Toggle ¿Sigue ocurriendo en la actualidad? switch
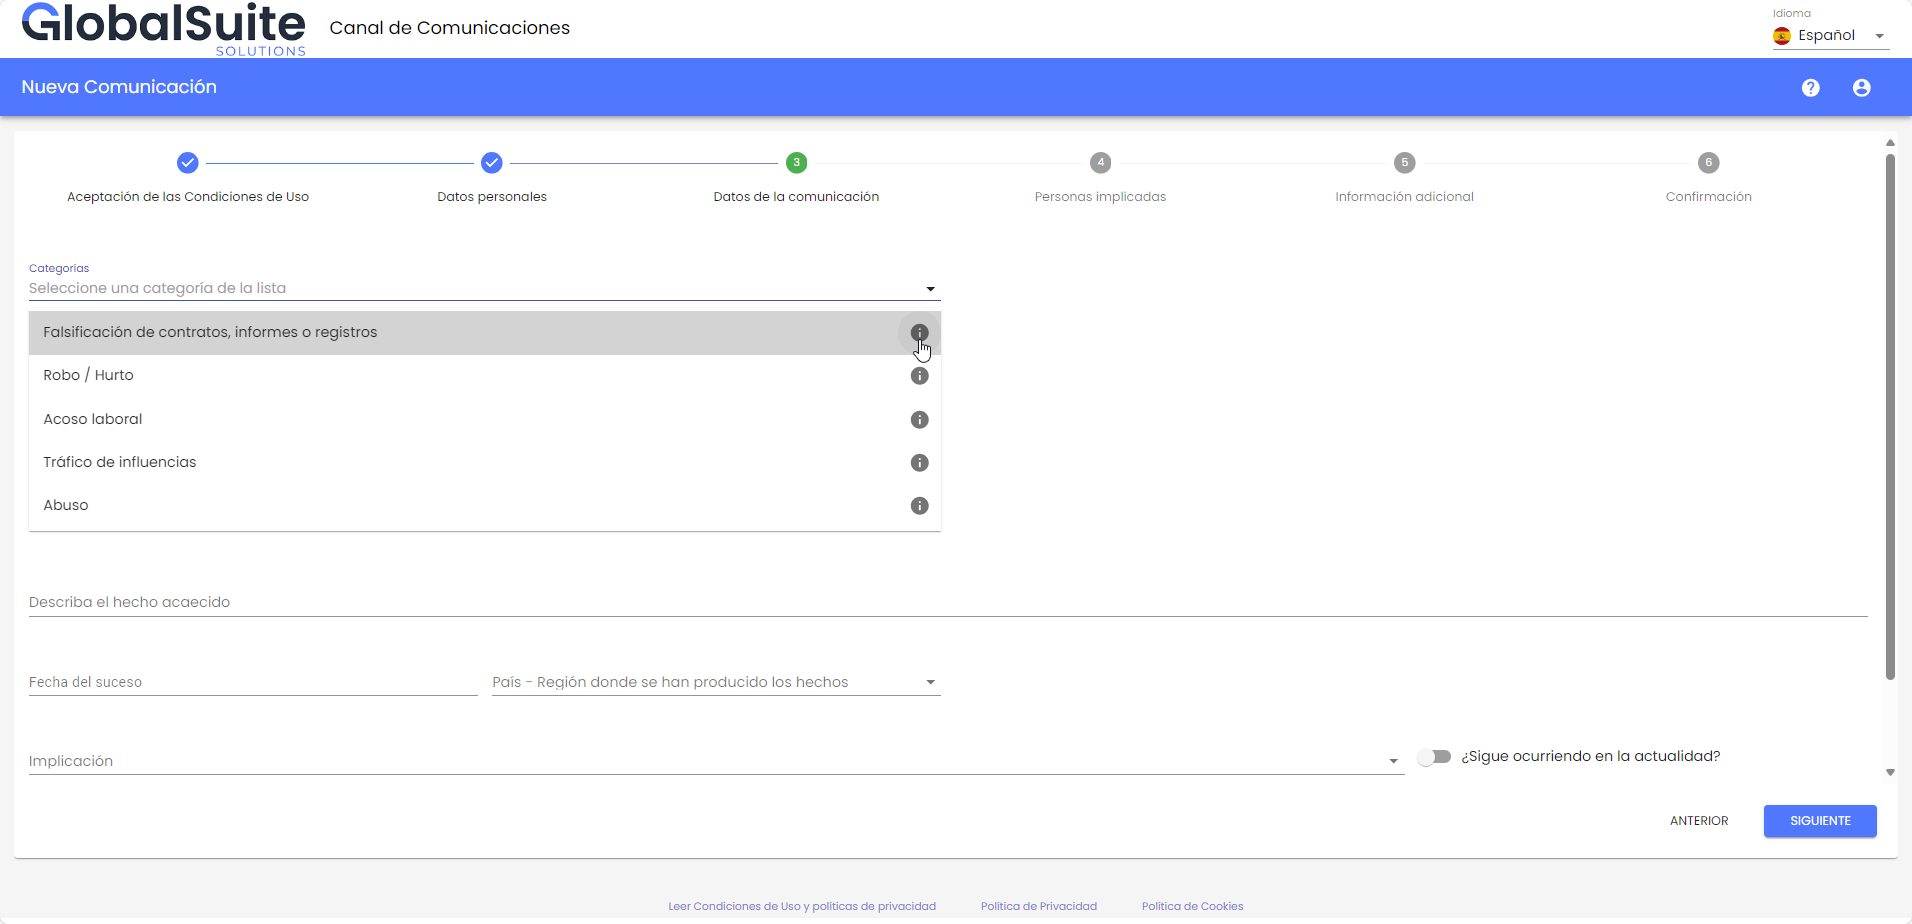Screen dimensions: 1912x924 click(1434, 757)
